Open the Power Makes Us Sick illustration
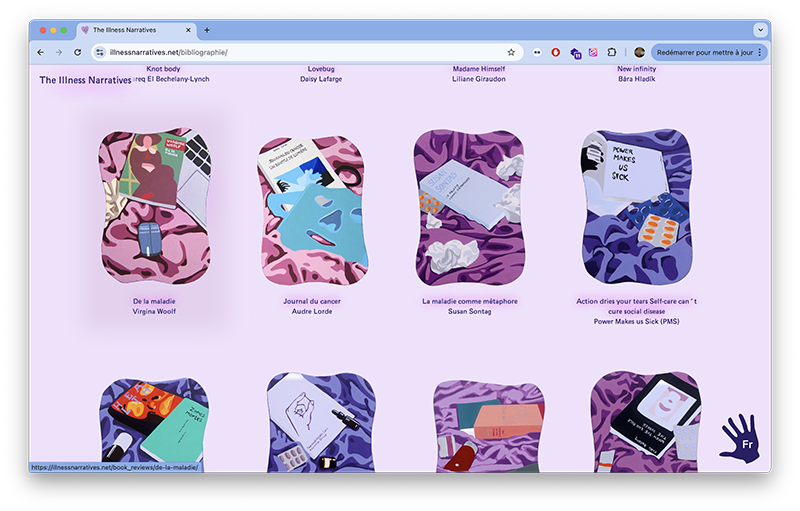The width and height of the screenshot is (800, 511). [x=637, y=207]
